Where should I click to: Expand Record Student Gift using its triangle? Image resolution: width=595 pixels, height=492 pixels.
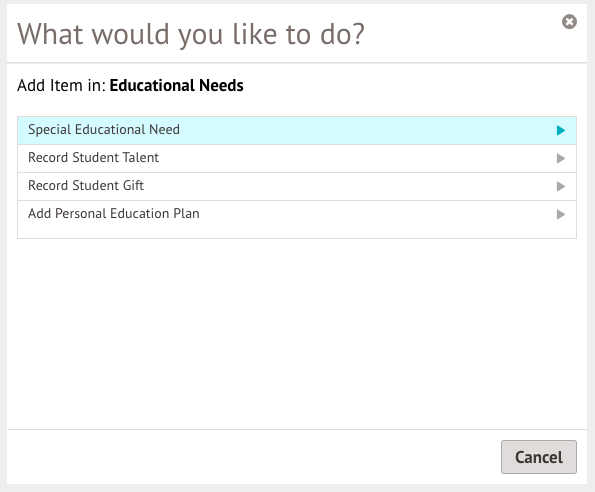560,186
